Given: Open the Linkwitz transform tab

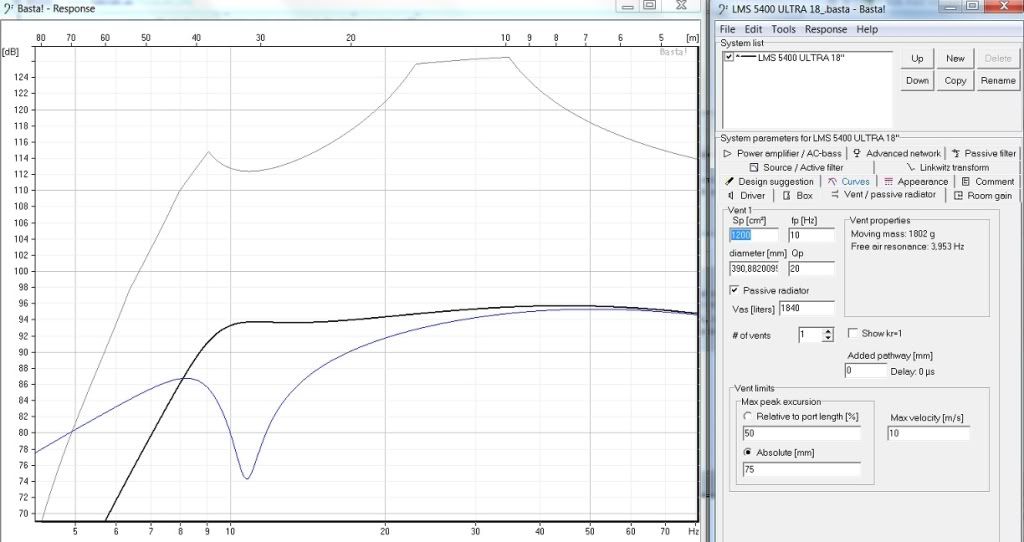Looking at the screenshot, I should 947,167.
